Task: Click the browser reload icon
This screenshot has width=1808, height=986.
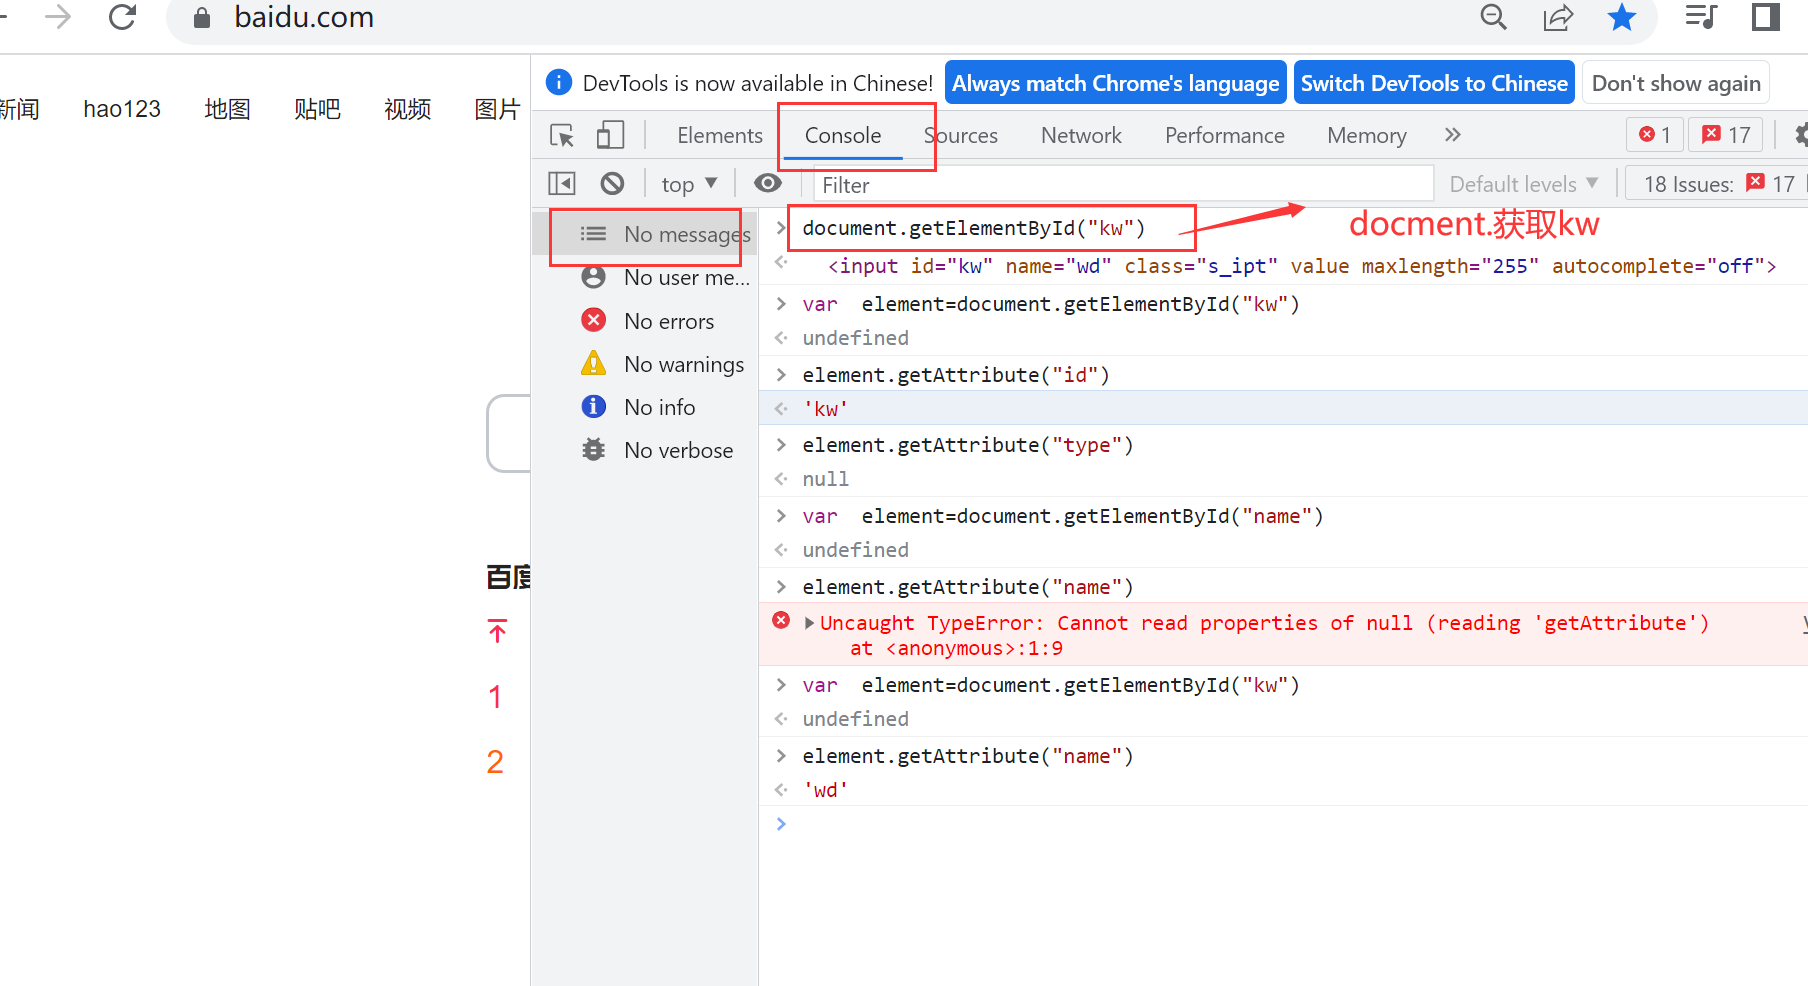Action: [x=122, y=17]
